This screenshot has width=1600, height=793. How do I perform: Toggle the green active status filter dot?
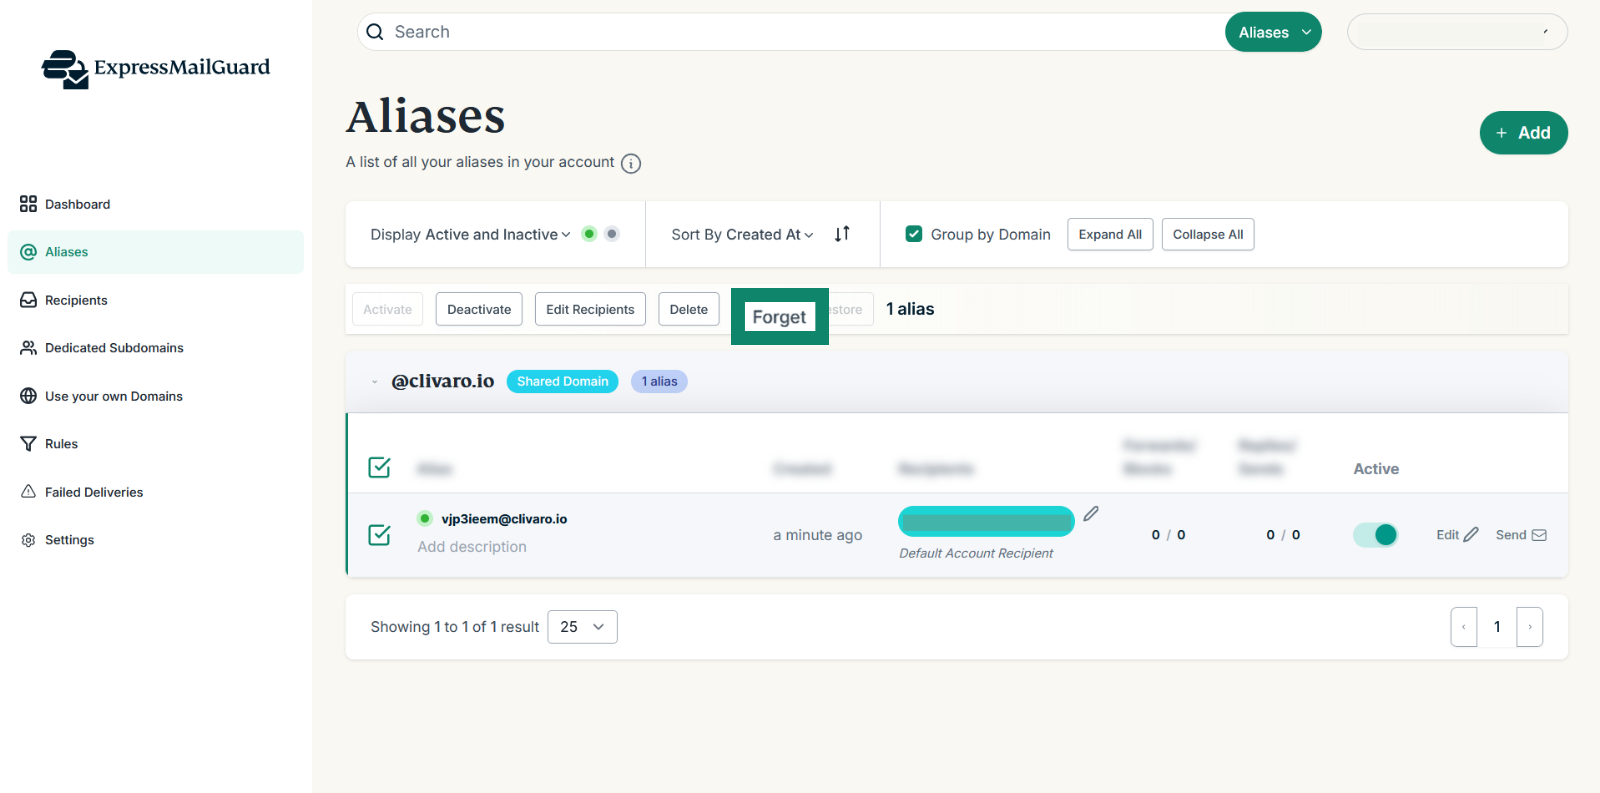tap(589, 234)
